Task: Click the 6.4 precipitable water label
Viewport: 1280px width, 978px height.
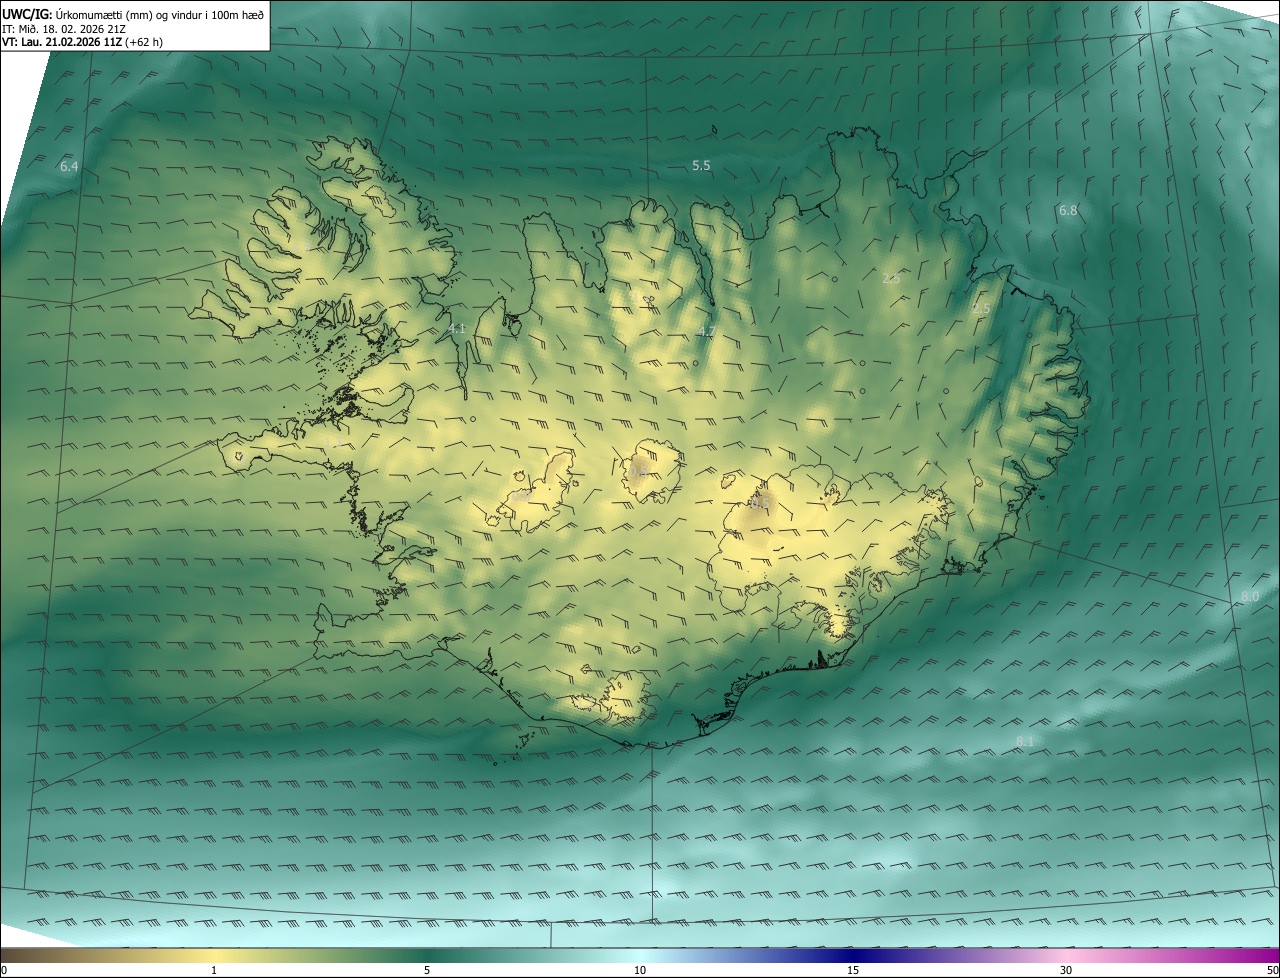Action: click(x=69, y=166)
